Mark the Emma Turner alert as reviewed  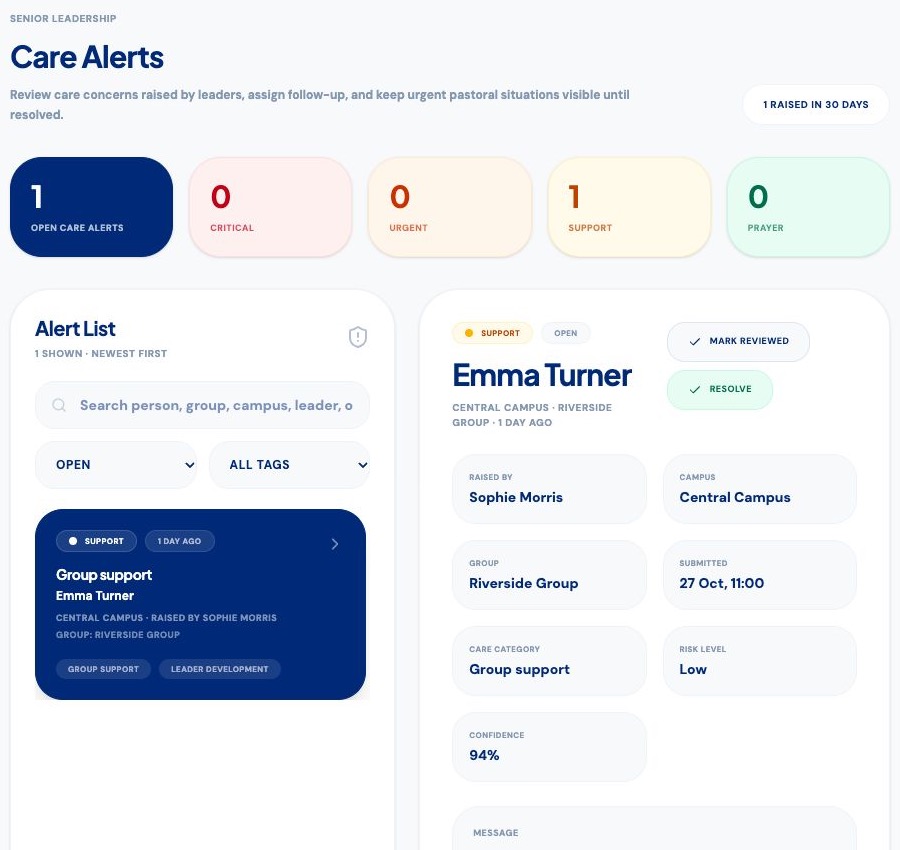pos(738,341)
